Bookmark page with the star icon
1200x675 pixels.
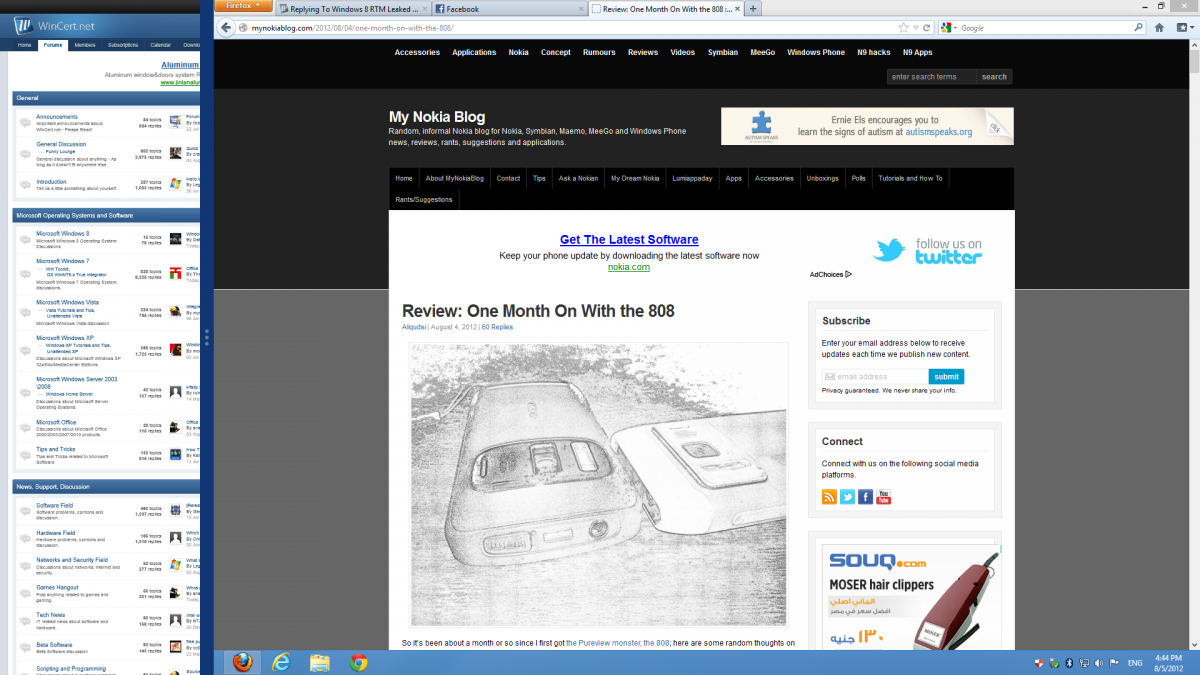click(x=903, y=28)
